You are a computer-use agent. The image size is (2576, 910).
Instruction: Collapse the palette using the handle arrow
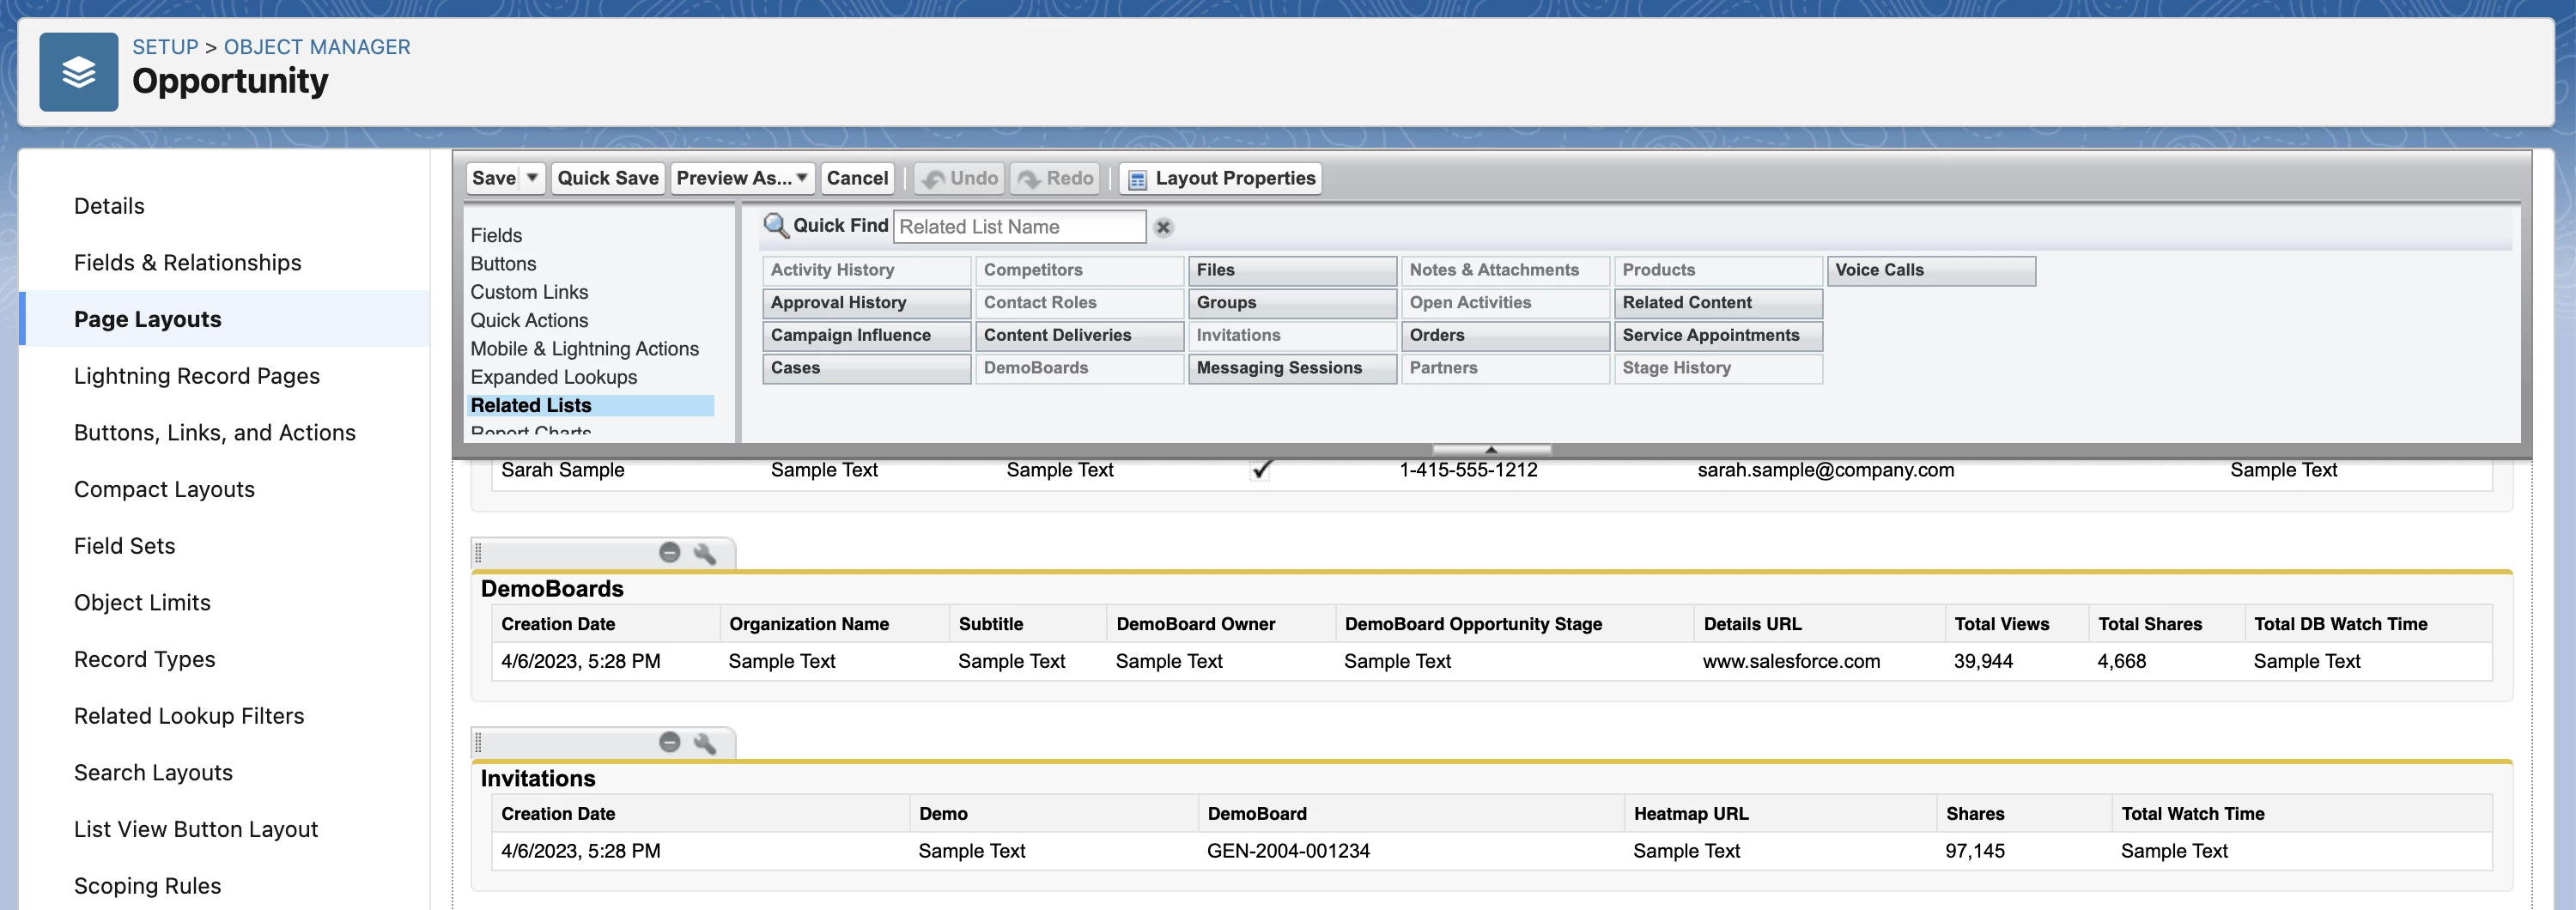coord(1491,449)
